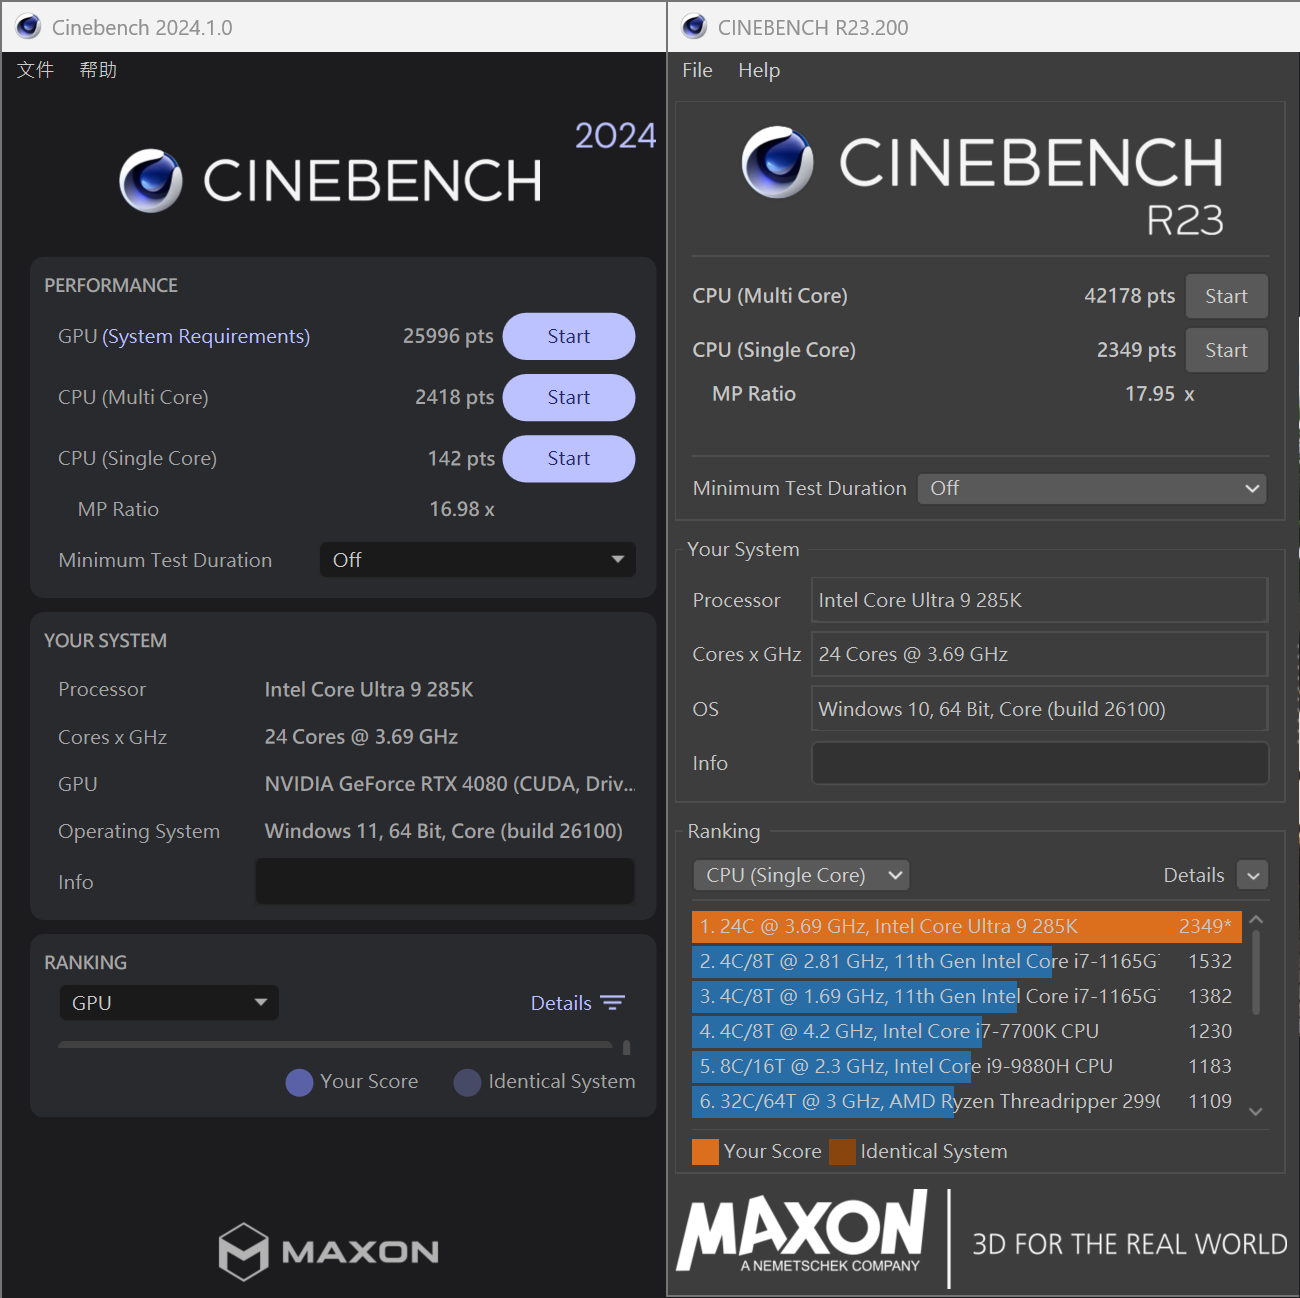Click NVIDIA GeForce RTX 4080 GPU text
Screen dimensions: 1300x1298
click(450, 784)
